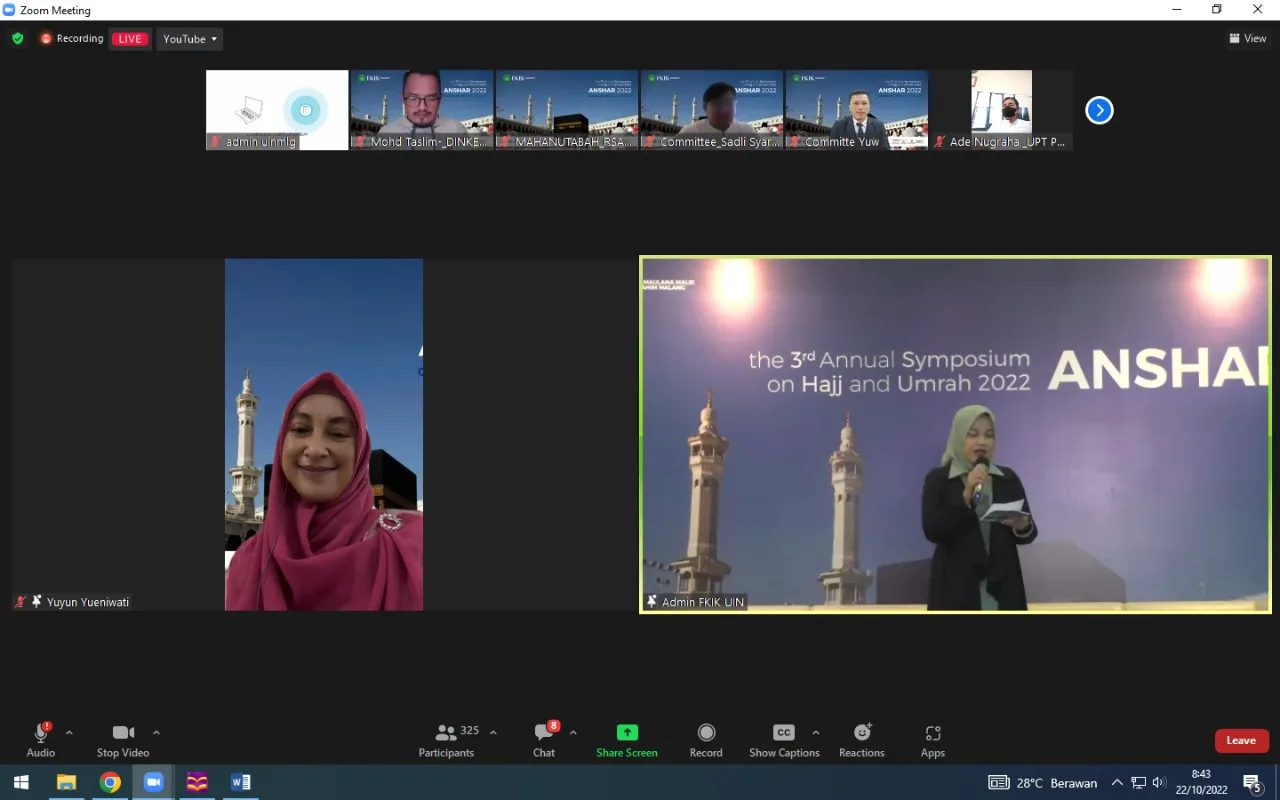The width and height of the screenshot is (1280, 800).
Task: Expand the Chat options arrow
Action: coord(573,733)
